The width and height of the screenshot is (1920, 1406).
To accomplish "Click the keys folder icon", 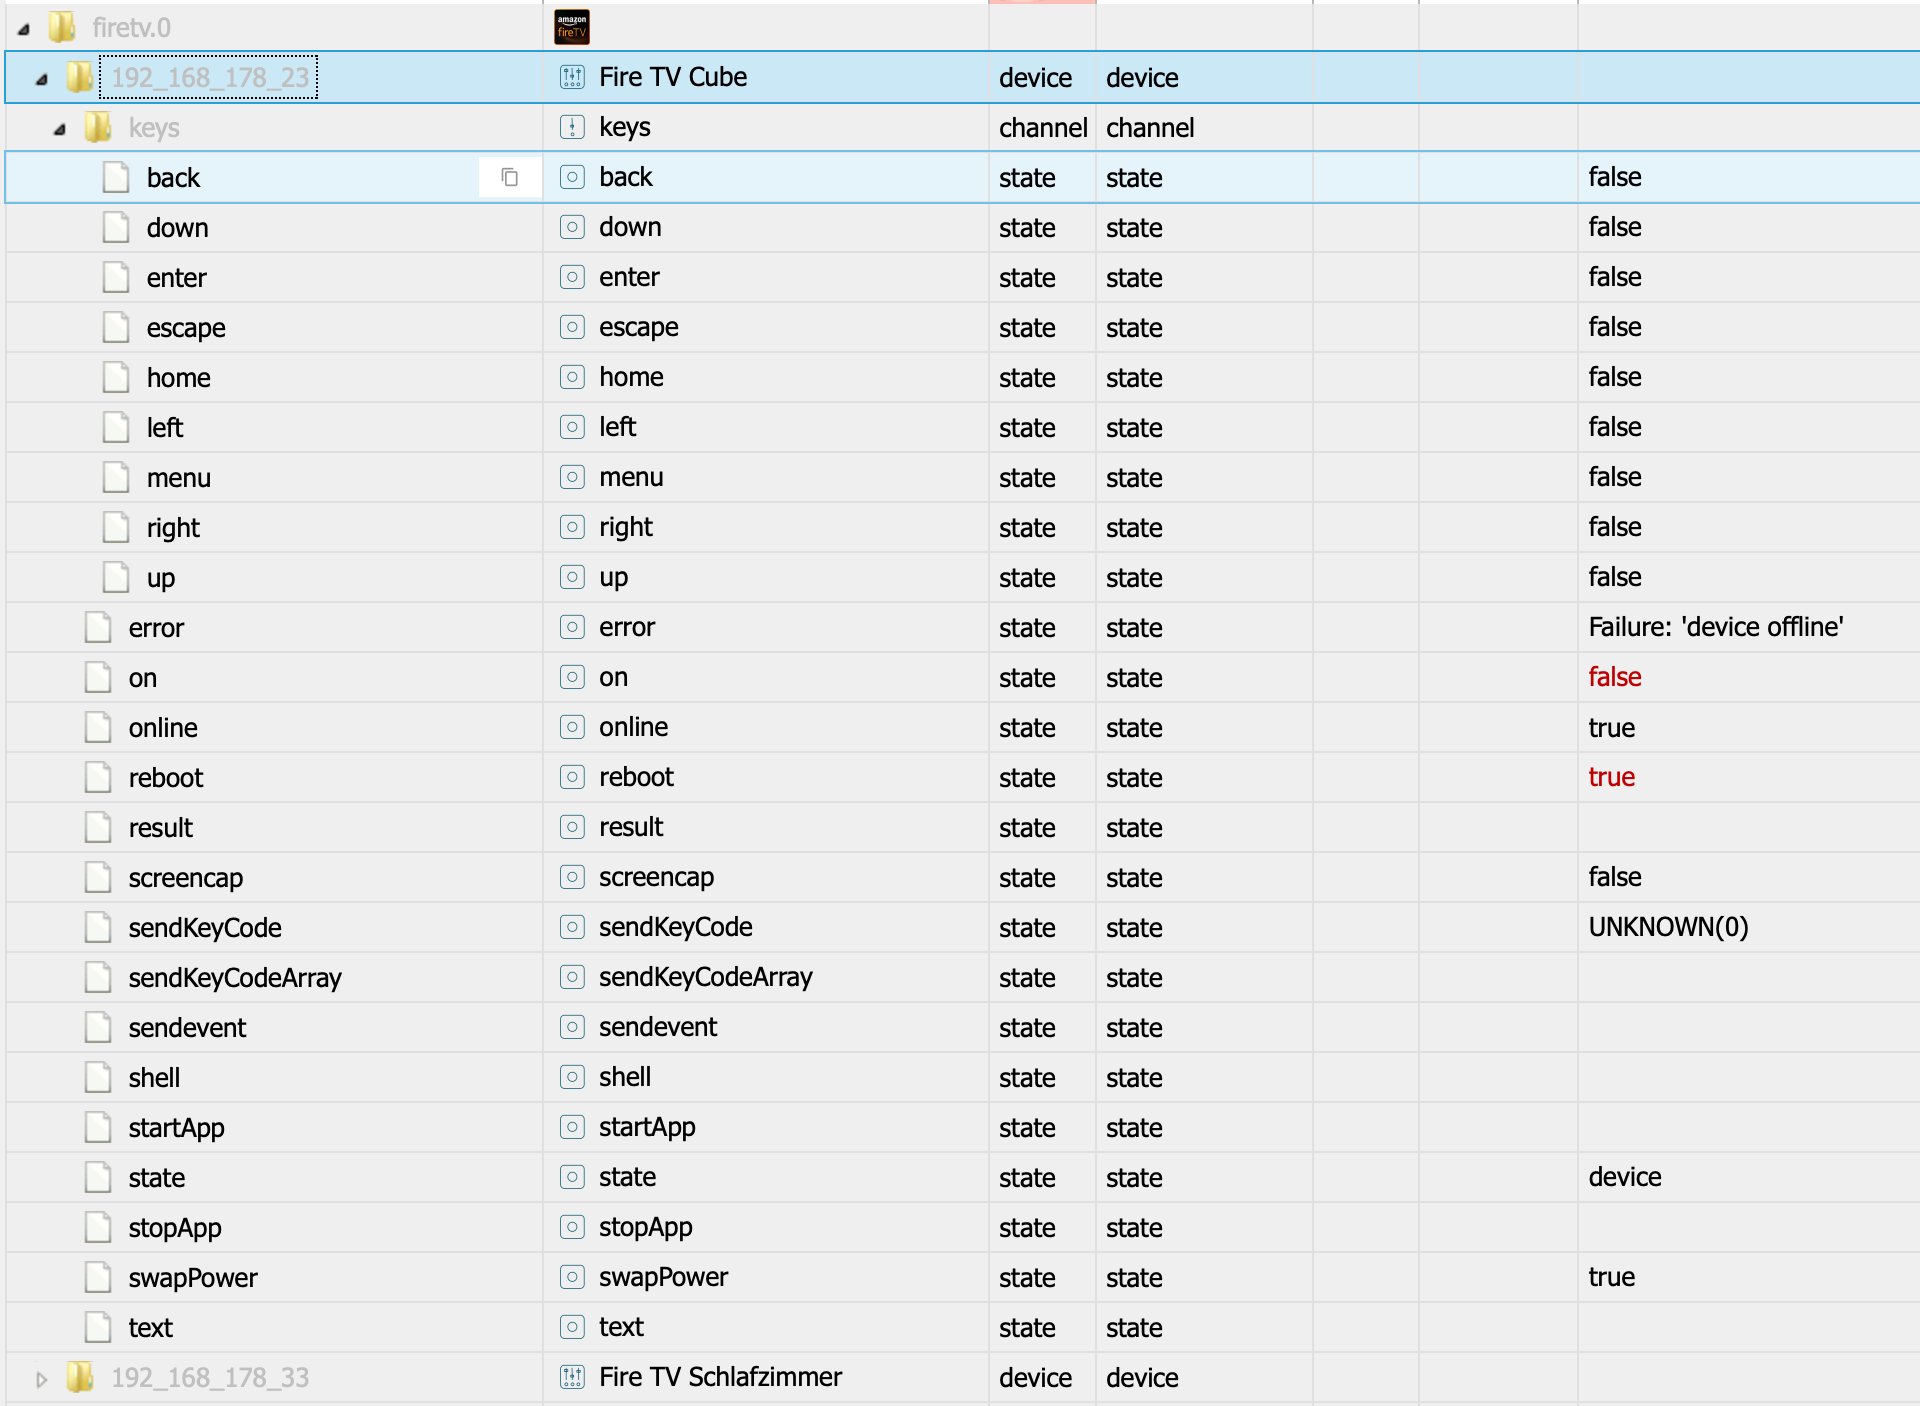I will point(98,127).
